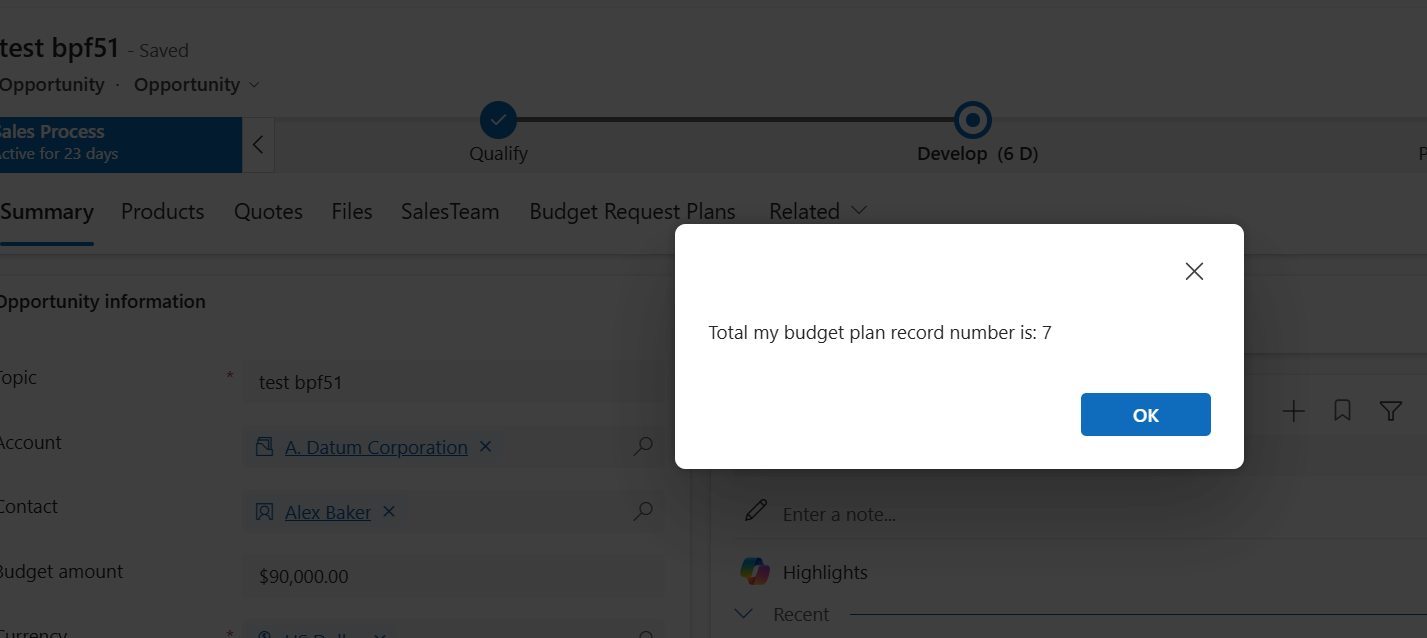
Task: Remove A. Datum Corporation from Account
Action: 486,447
